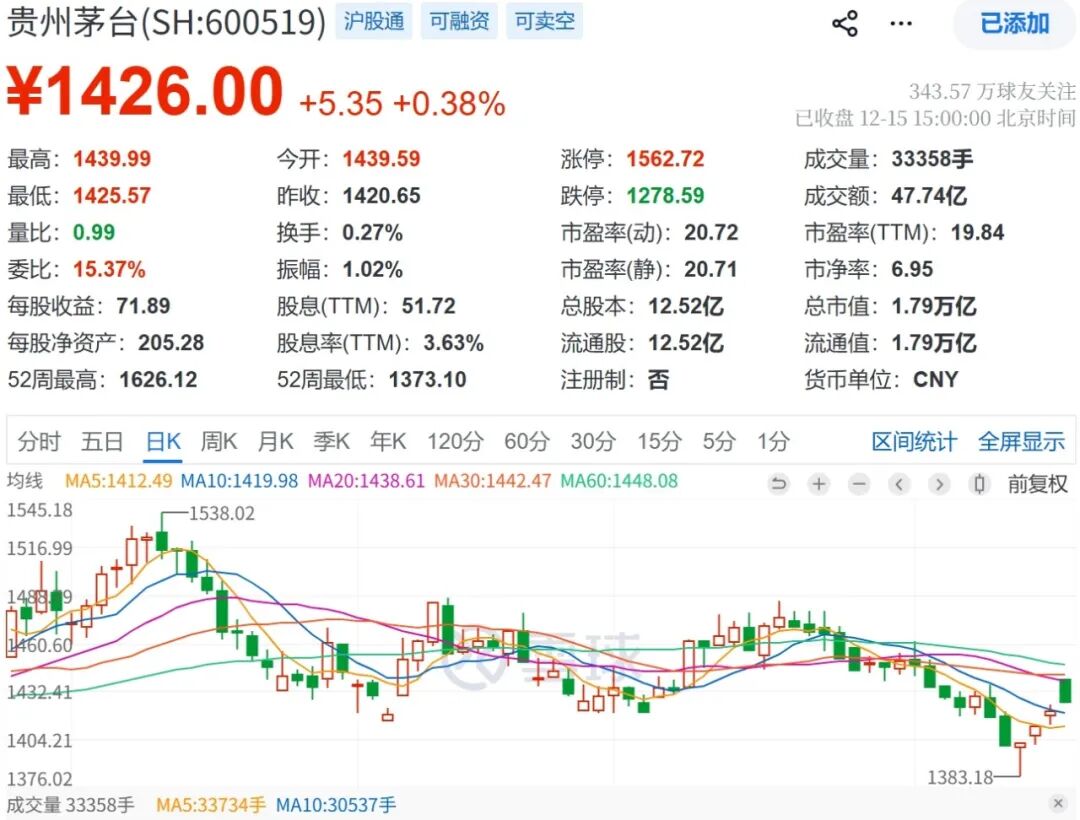This screenshot has height=820, width=1080.
Task: Click the 343.57 万球友关注 followers text
Action: click(992, 92)
